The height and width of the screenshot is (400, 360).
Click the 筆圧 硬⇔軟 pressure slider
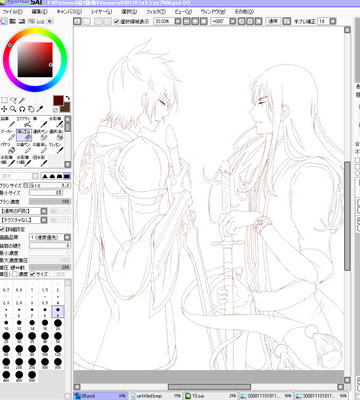click(50, 267)
